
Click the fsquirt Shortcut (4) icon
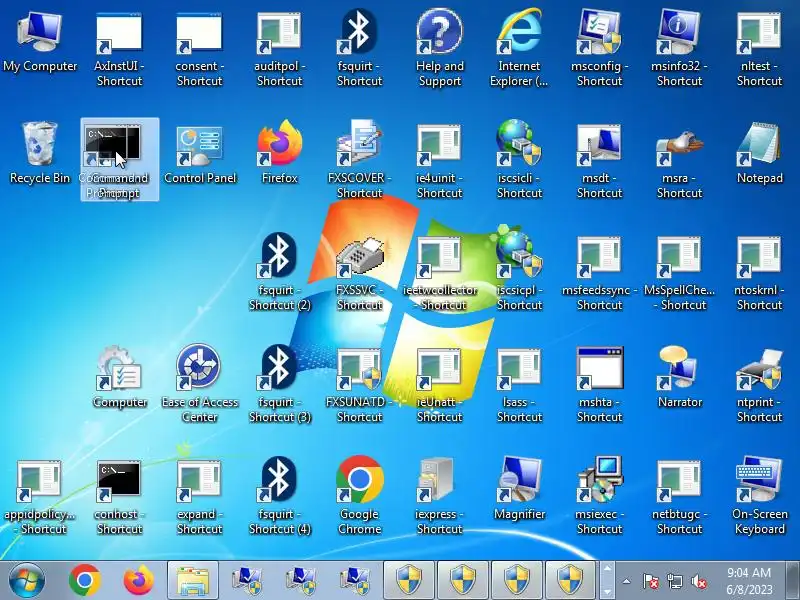tap(280, 496)
